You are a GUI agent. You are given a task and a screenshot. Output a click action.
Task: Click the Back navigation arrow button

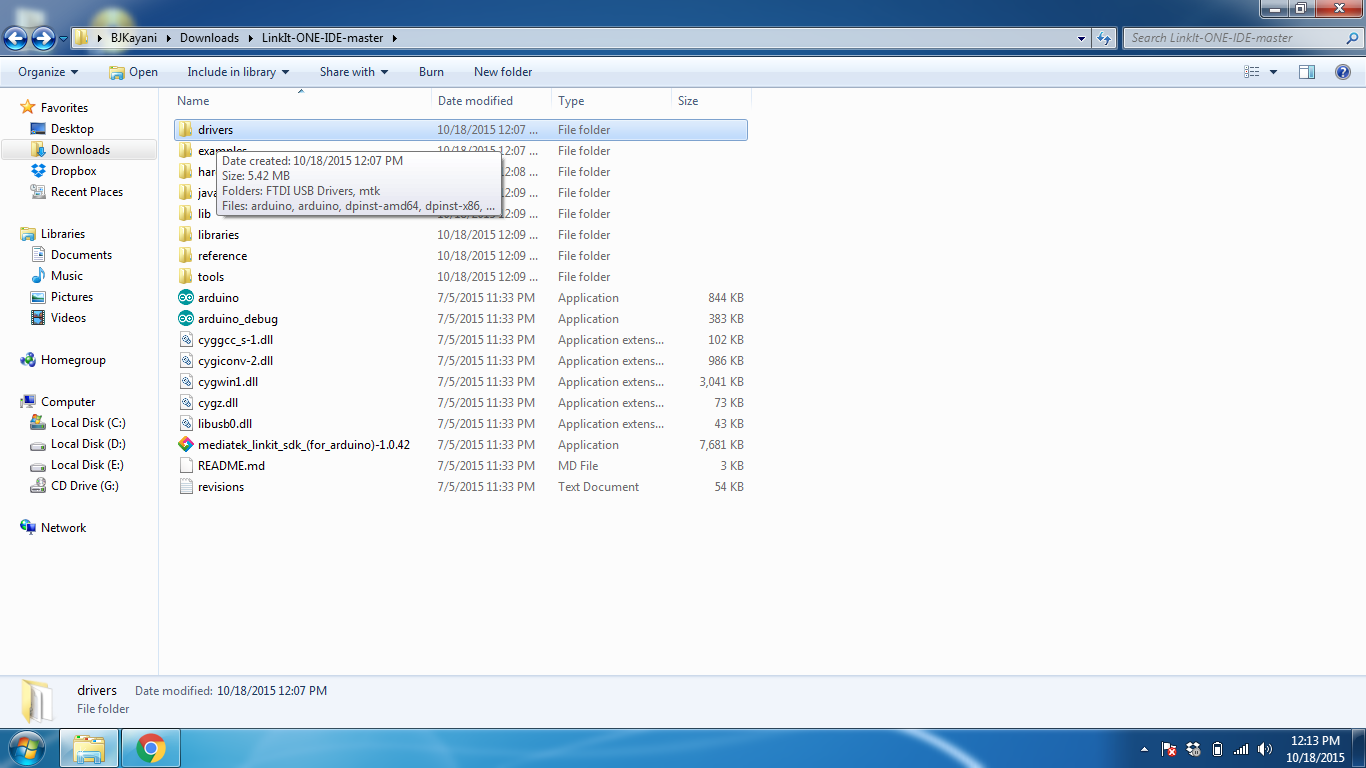pyautogui.click(x=15, y=38)
